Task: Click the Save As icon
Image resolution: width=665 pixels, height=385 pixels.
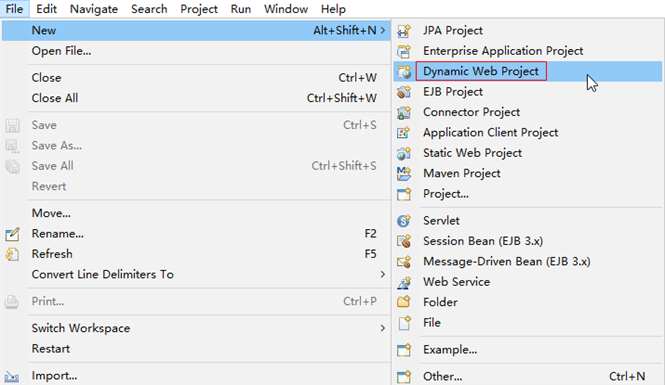Action: pos(12,146)
